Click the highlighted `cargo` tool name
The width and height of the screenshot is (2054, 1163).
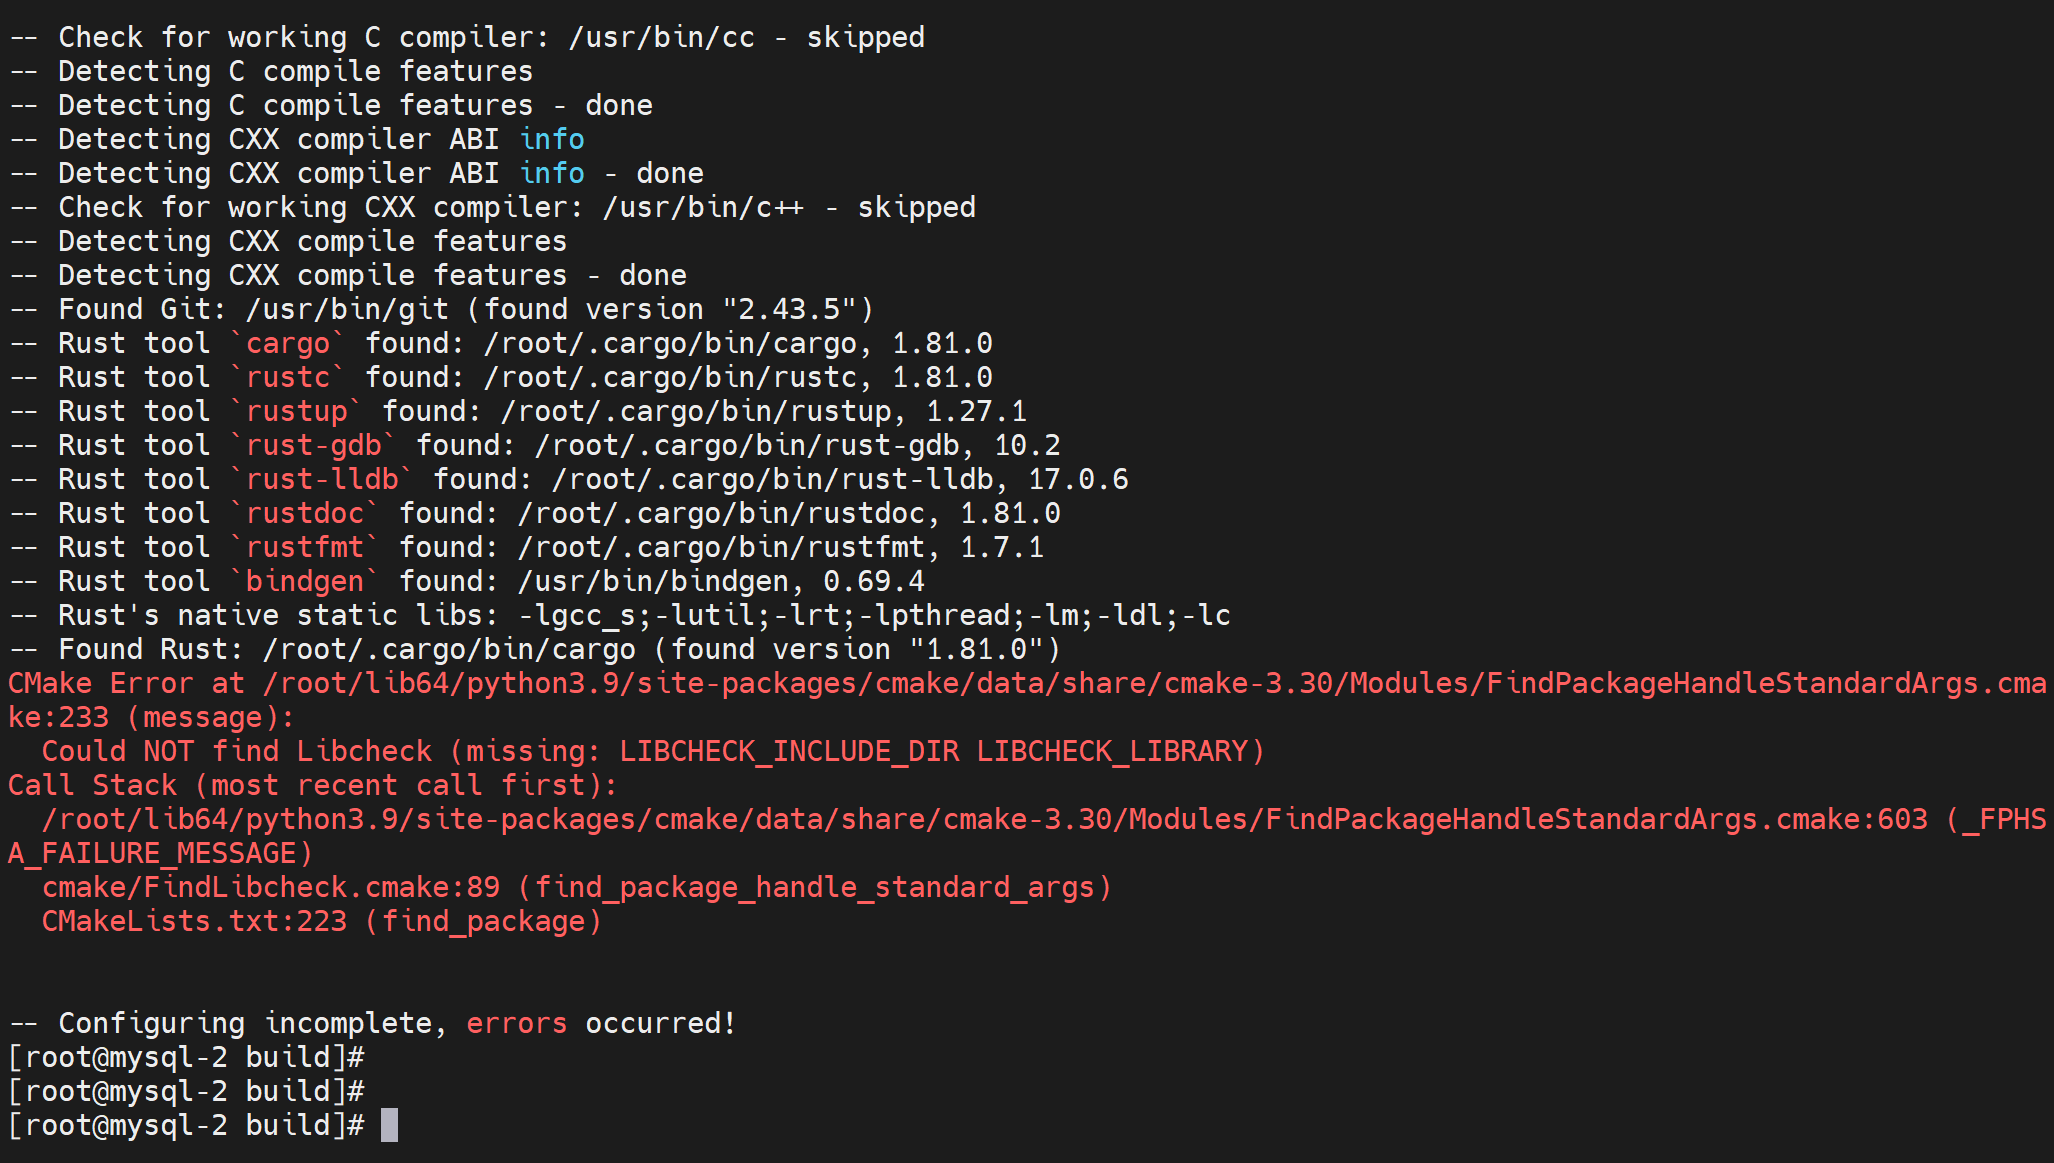click(x=288, y=343)
